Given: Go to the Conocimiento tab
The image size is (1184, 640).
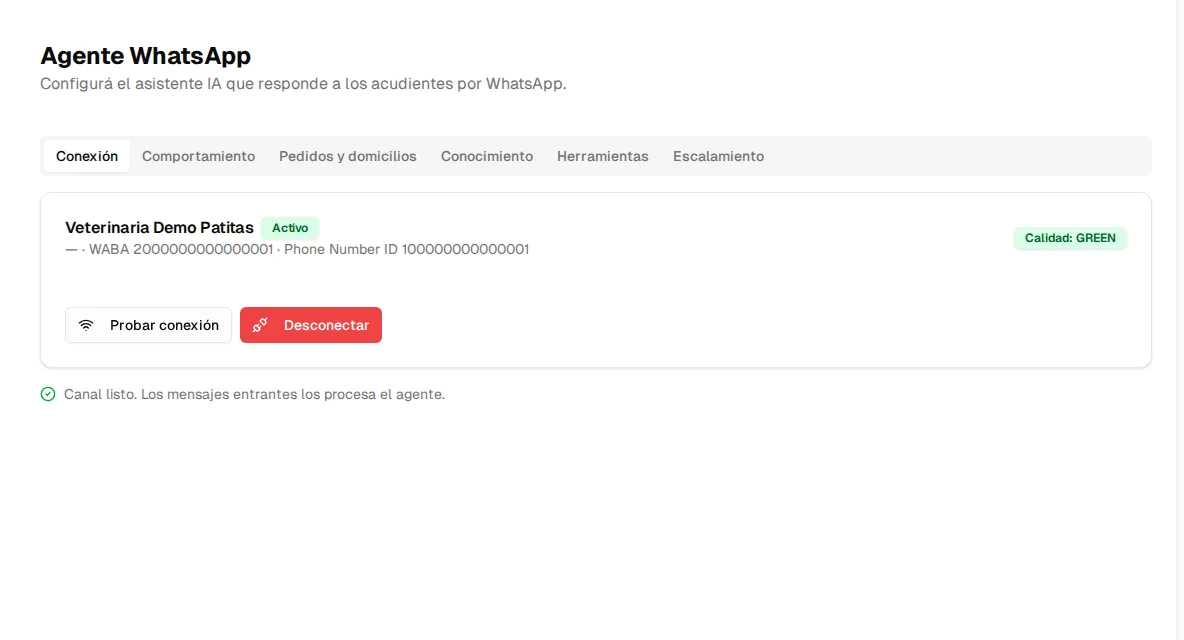Looking at the screenshot, I should tap(487, 156).
